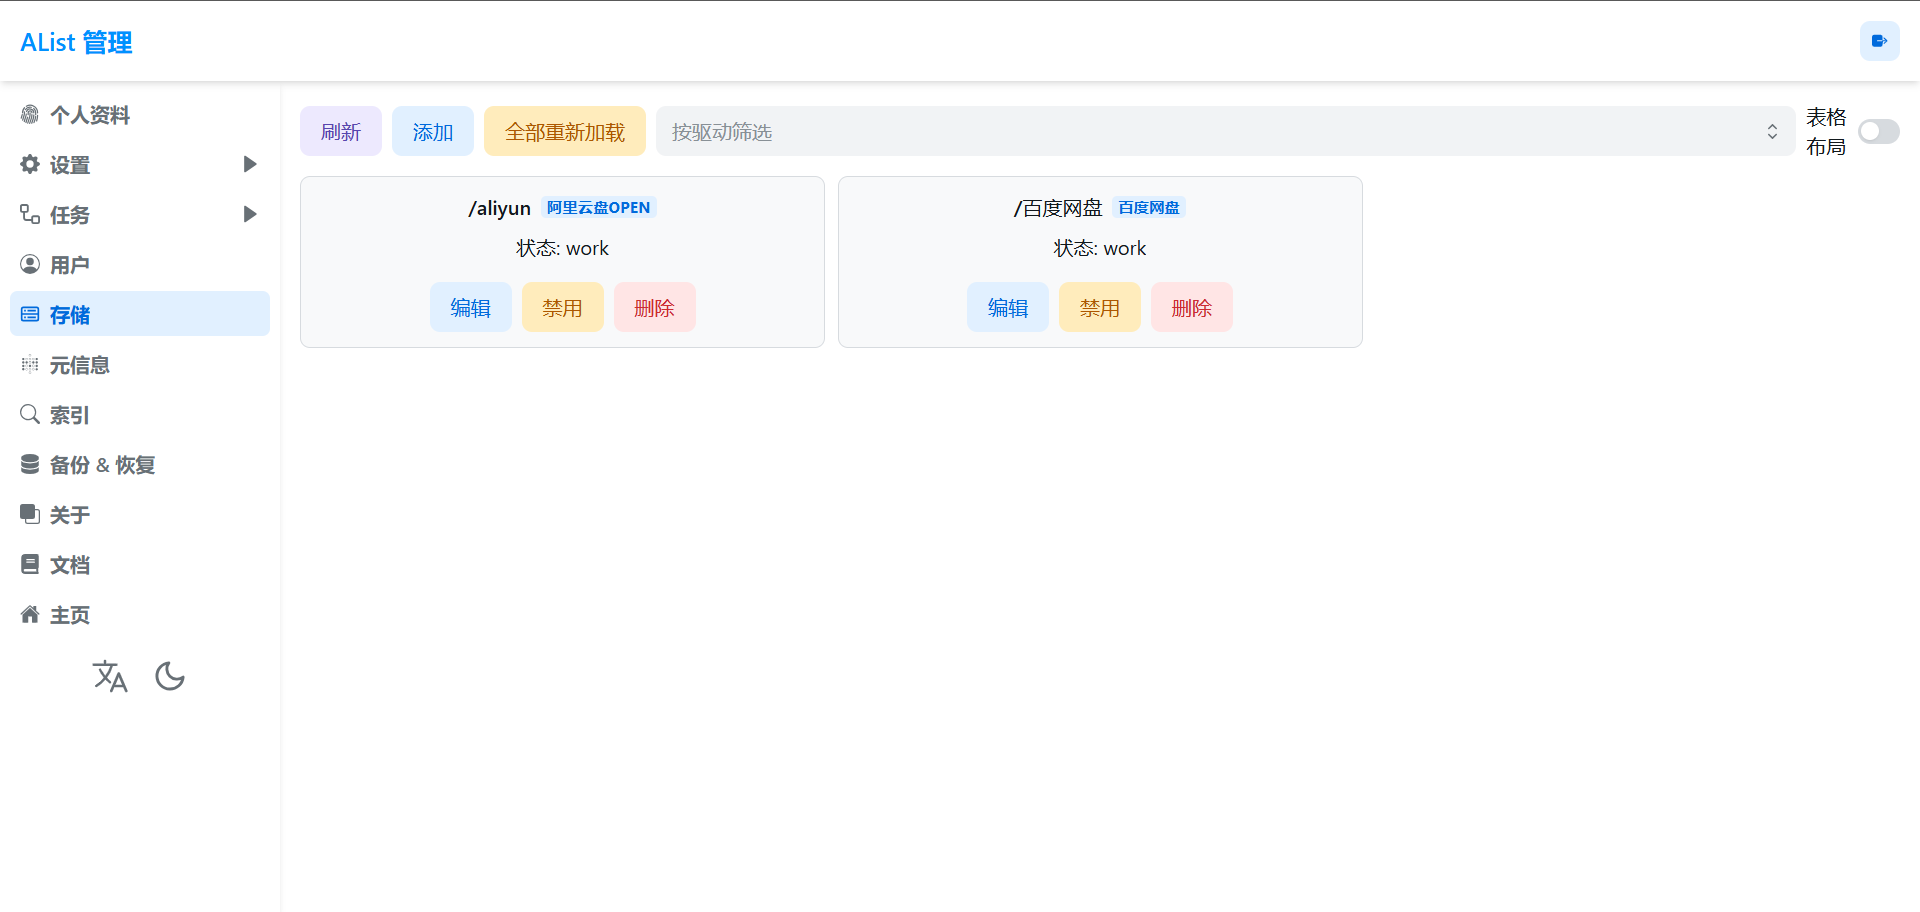Select 存储 in the sidebar

140,314
